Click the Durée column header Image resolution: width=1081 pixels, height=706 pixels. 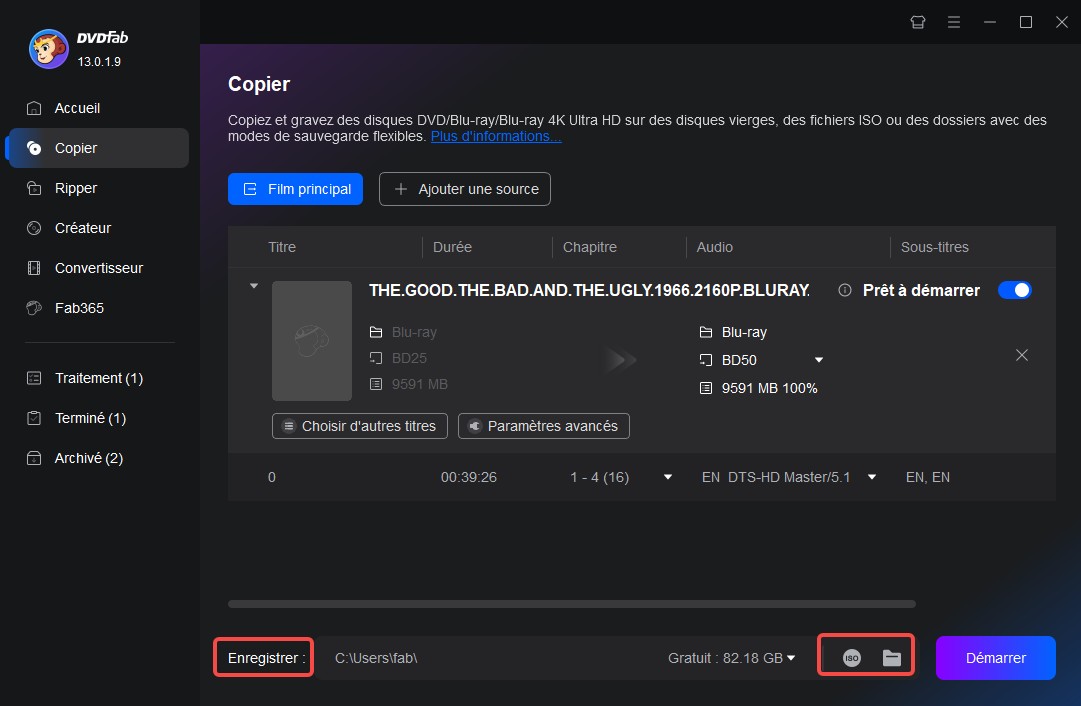(x=452, y=247)
